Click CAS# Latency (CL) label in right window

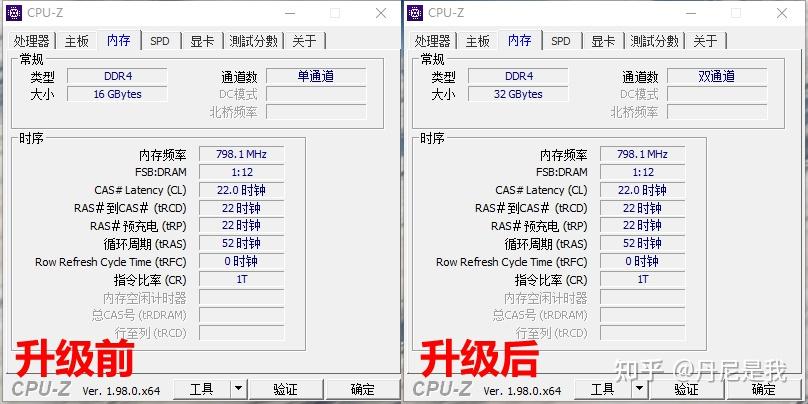pyautogui.click(x=541, y=190)
